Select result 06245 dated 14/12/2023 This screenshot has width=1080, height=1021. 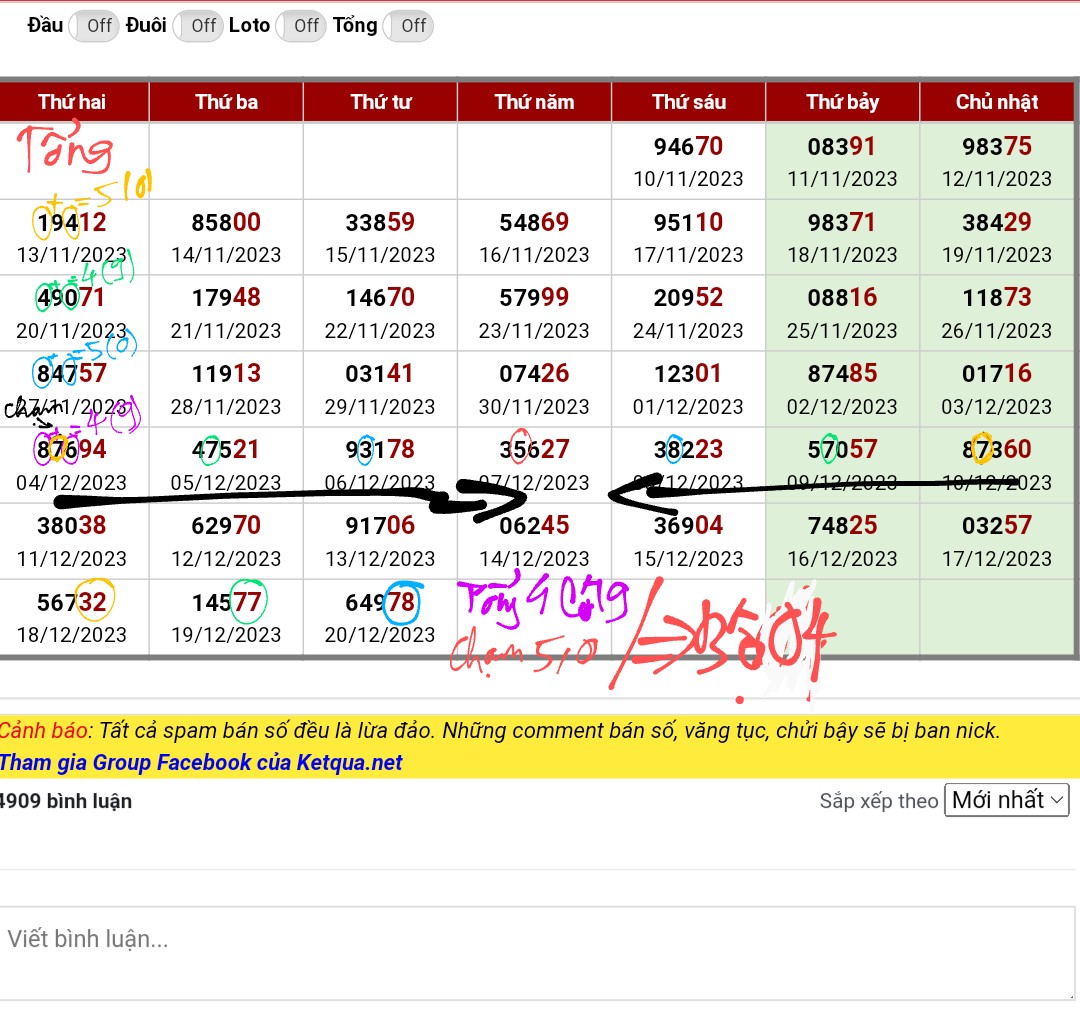(534, 526)
